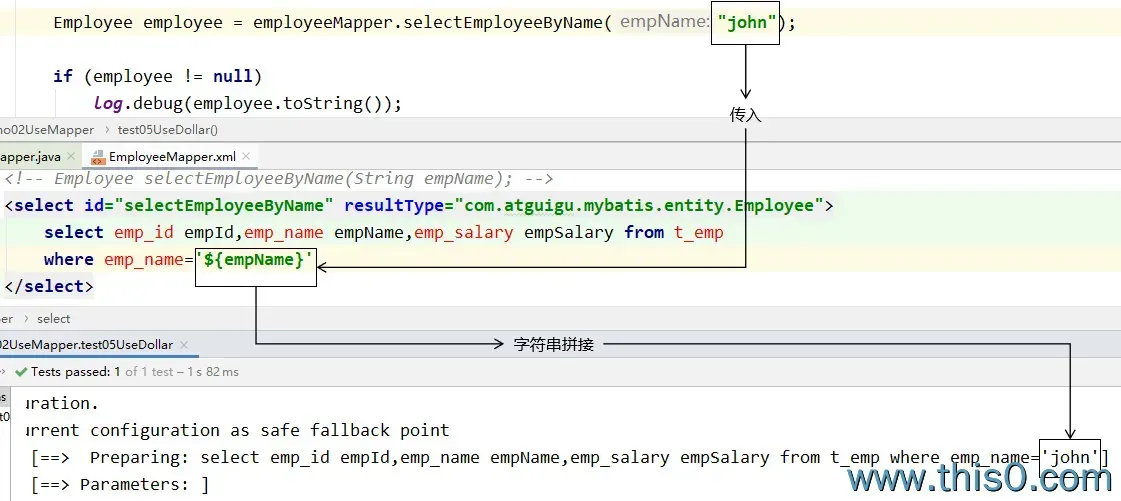Click the select breadcrumb in XML editor
Viewport: 1121px width, 501px height.
[x=54, y=319]
